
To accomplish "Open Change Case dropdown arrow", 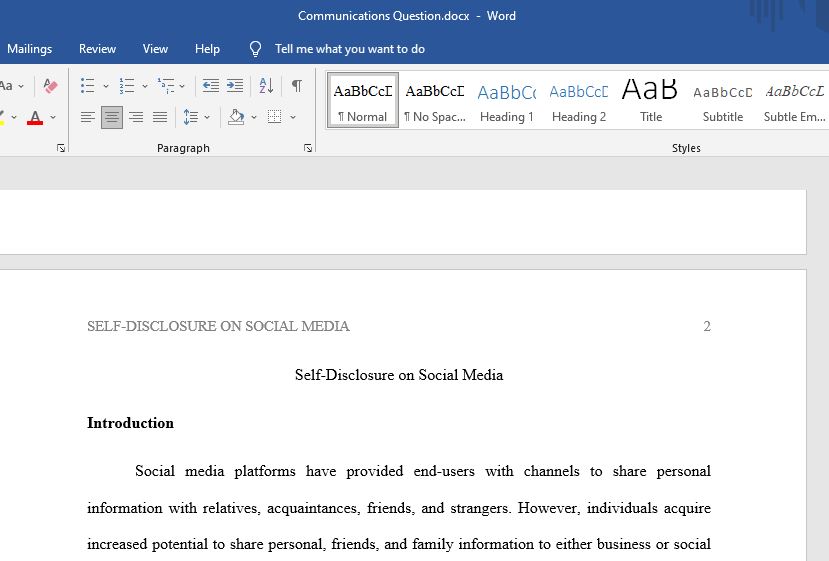I will tap(21, 86).
